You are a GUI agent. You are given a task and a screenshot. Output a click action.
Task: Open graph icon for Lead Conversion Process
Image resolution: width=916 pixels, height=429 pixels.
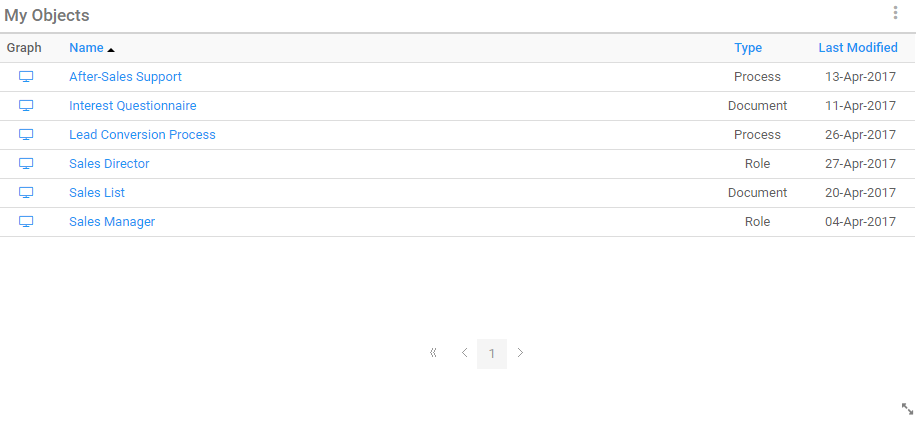26,135
